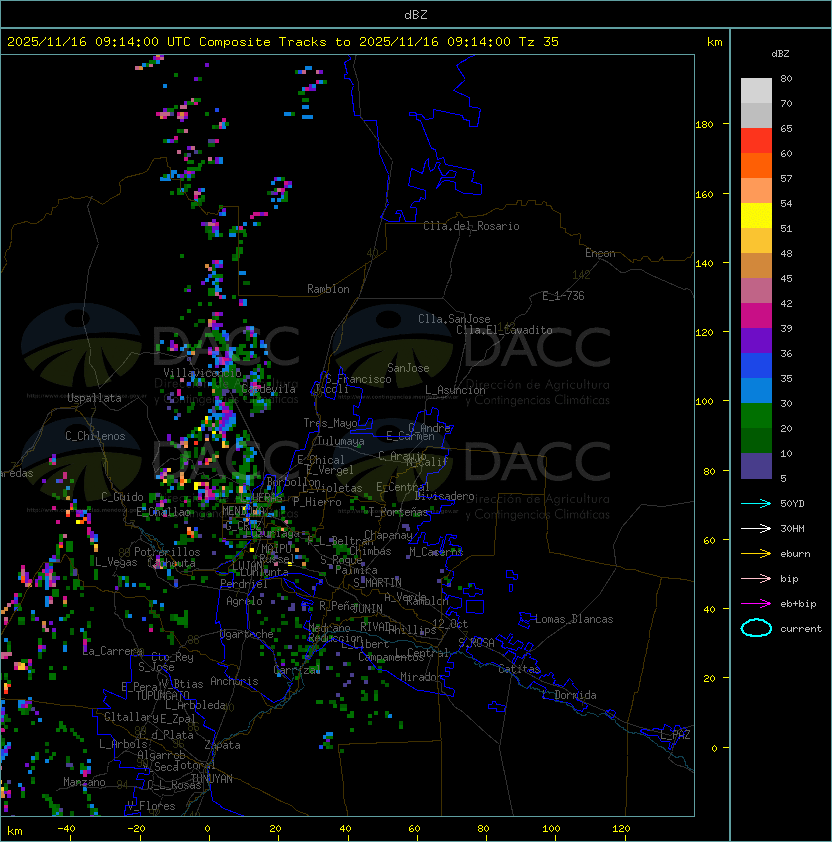
Task: Pick the magenta swatch above 39 dBZ
Action: (x=756, y=316)
